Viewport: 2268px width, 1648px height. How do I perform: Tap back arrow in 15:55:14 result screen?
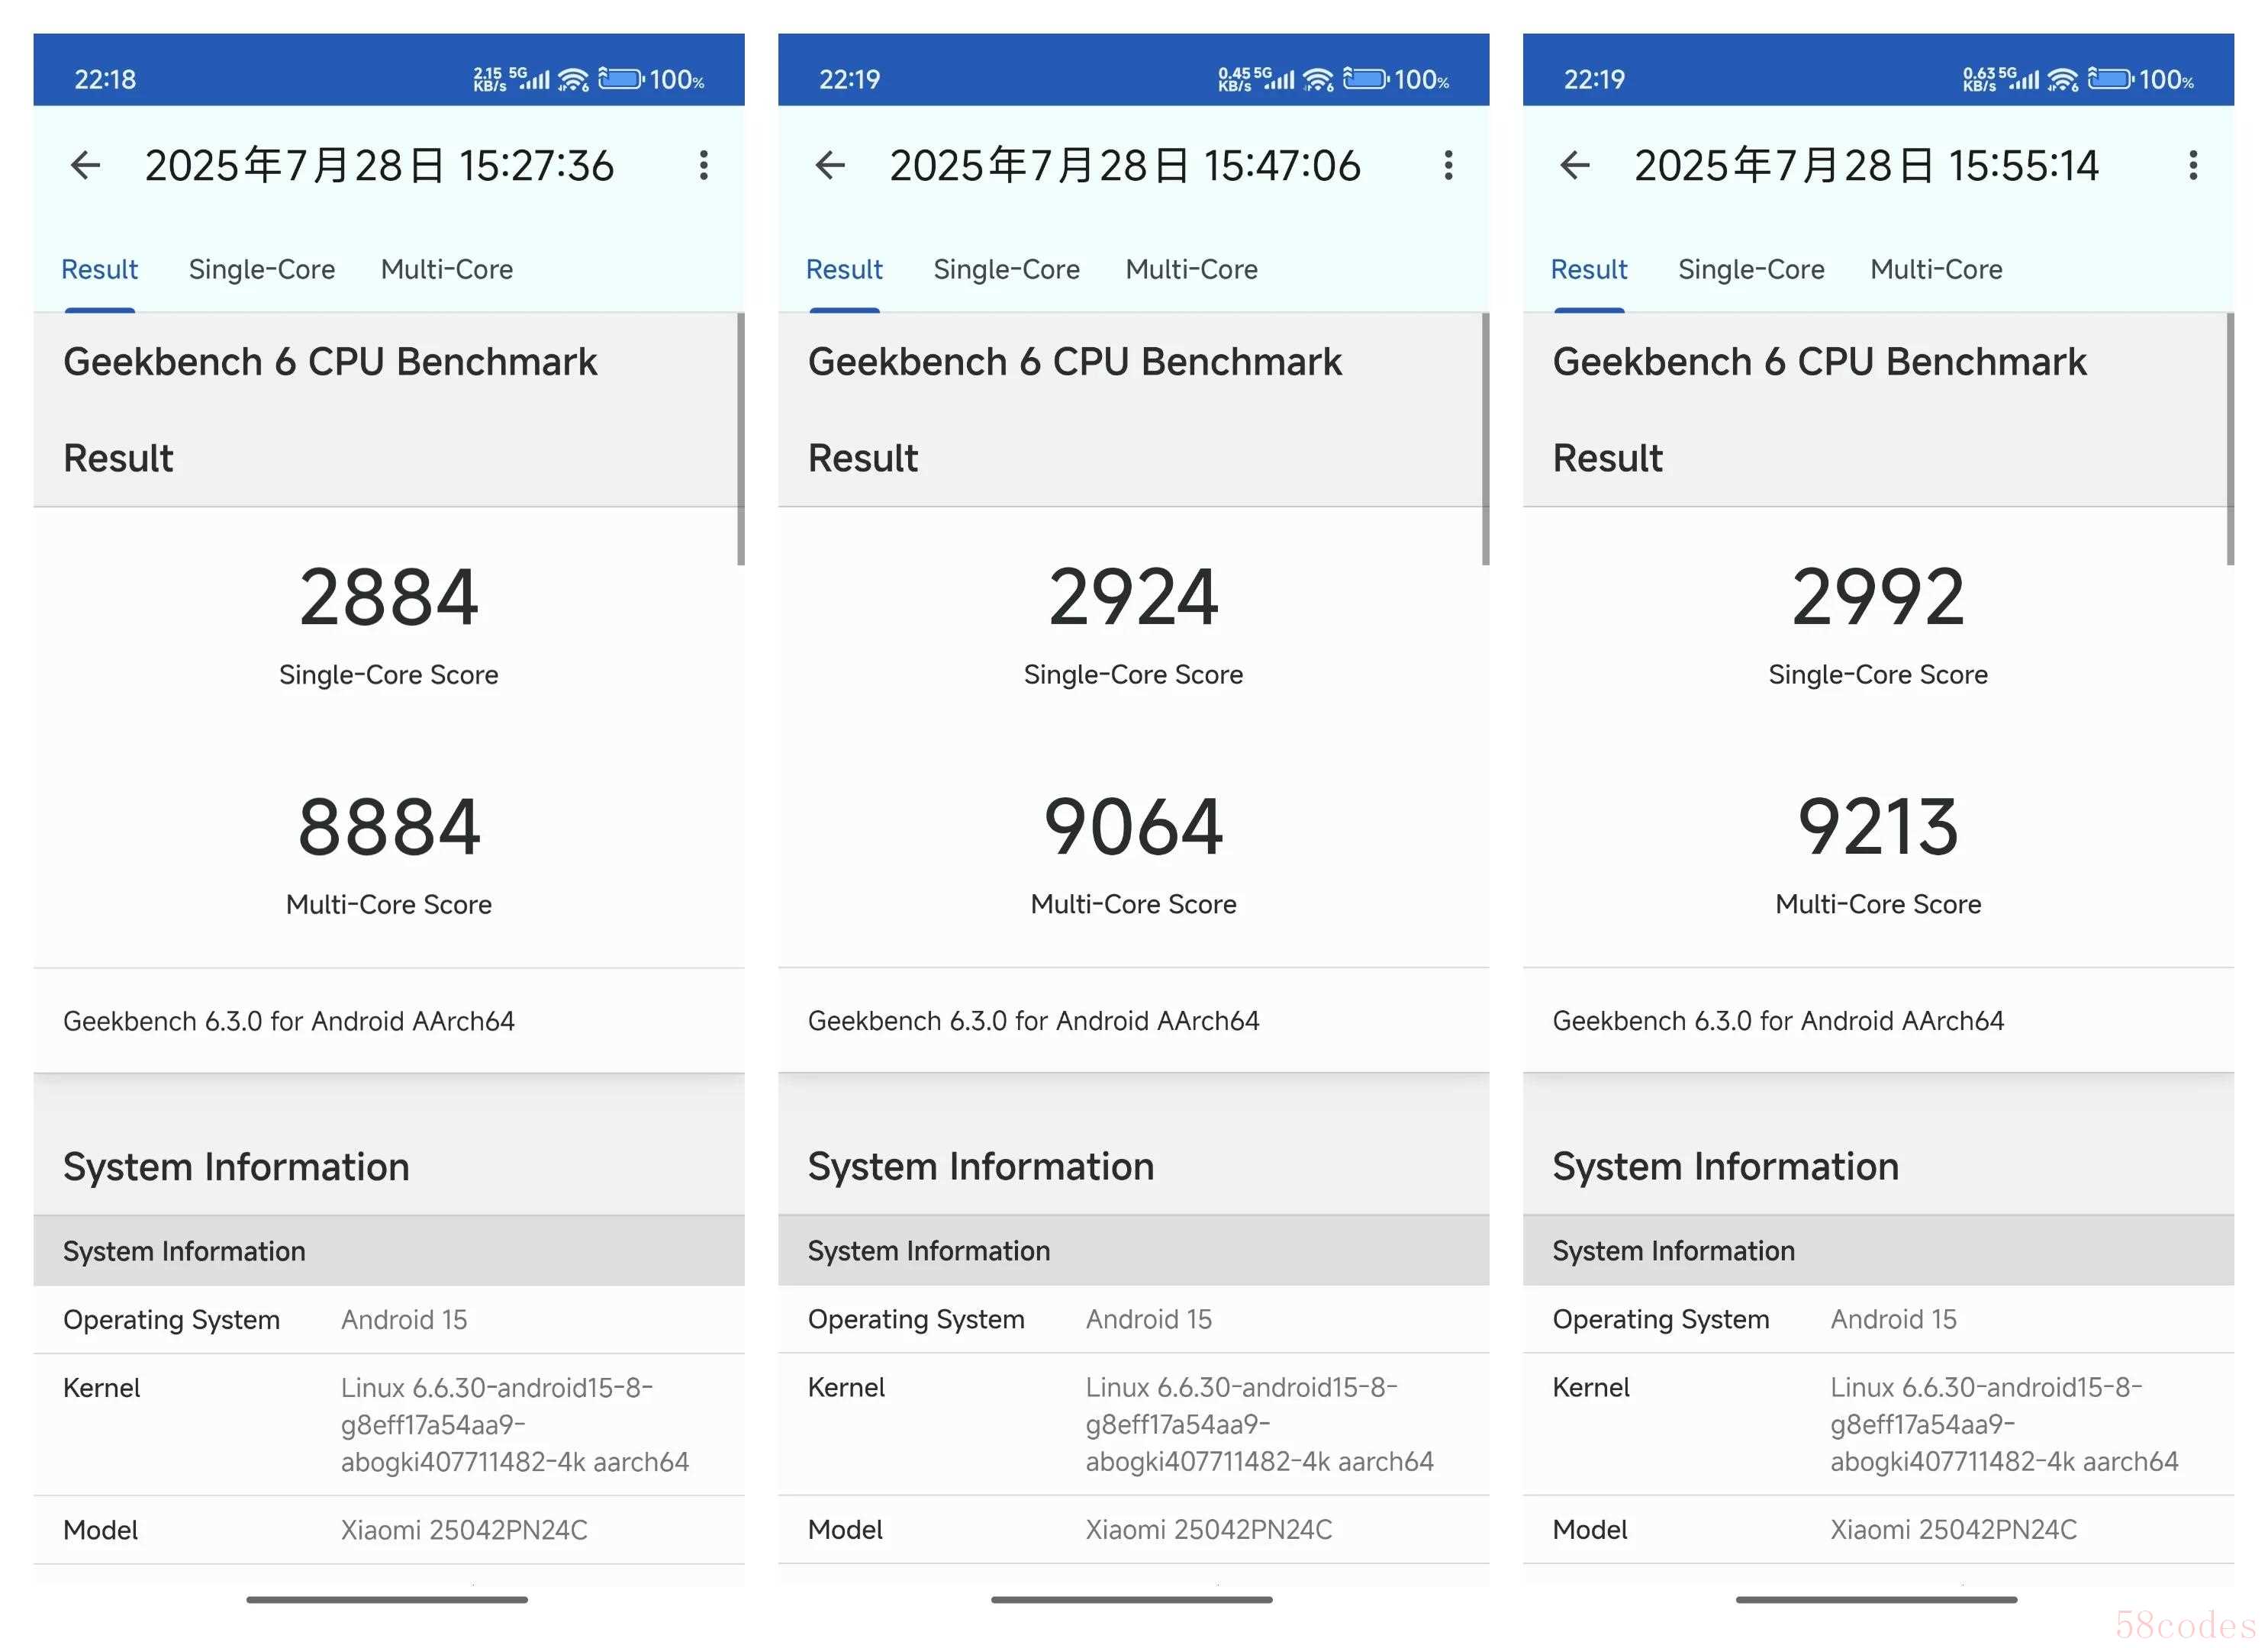pyautogui.click(x=1576, y=165)
